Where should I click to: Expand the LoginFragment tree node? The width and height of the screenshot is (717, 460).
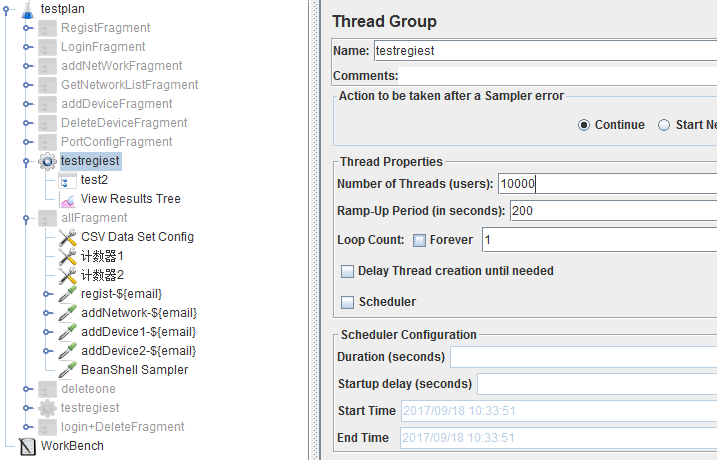point(27,47)
